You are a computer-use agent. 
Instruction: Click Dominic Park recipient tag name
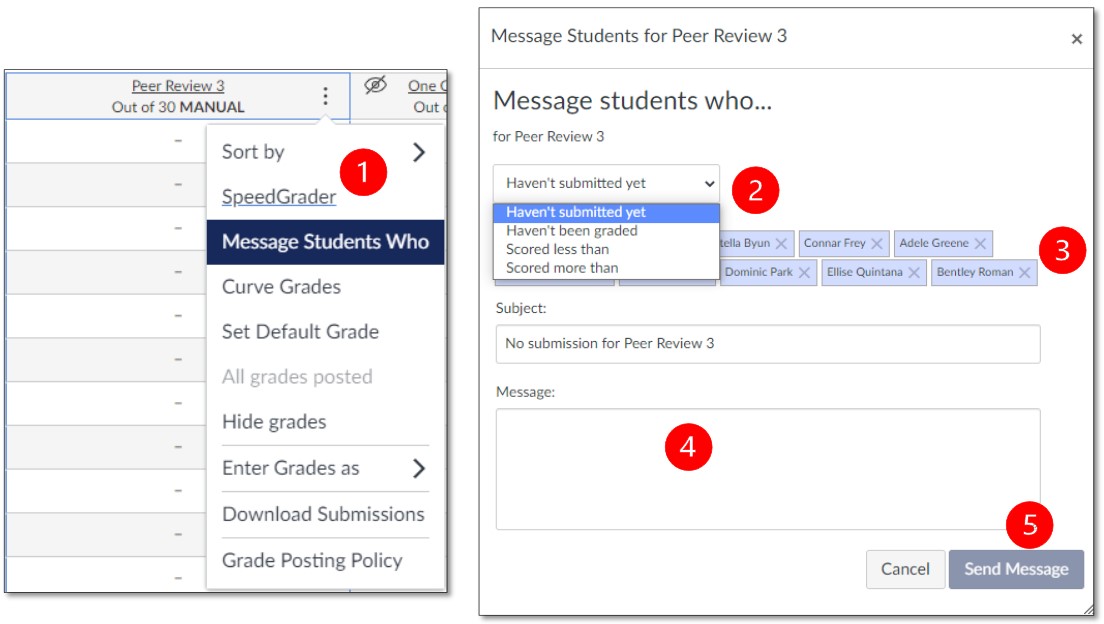[x=758, y=272]
